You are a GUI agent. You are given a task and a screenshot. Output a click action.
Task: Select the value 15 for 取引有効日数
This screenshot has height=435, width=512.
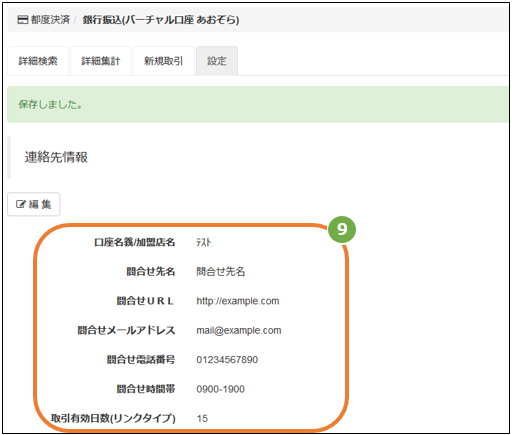point(202,418)
